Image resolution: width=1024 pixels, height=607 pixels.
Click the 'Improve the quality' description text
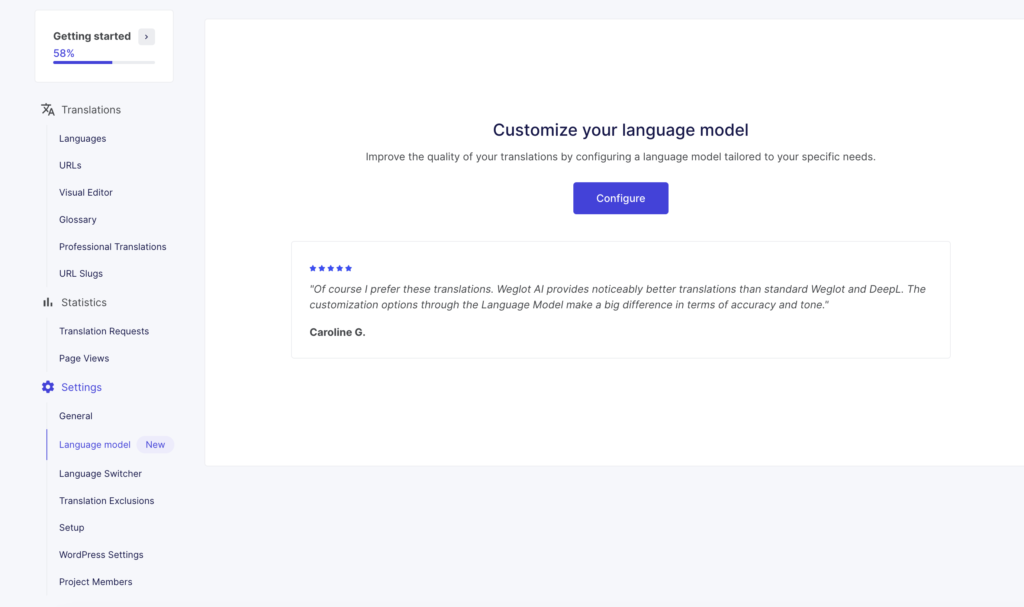click(620, 157)
